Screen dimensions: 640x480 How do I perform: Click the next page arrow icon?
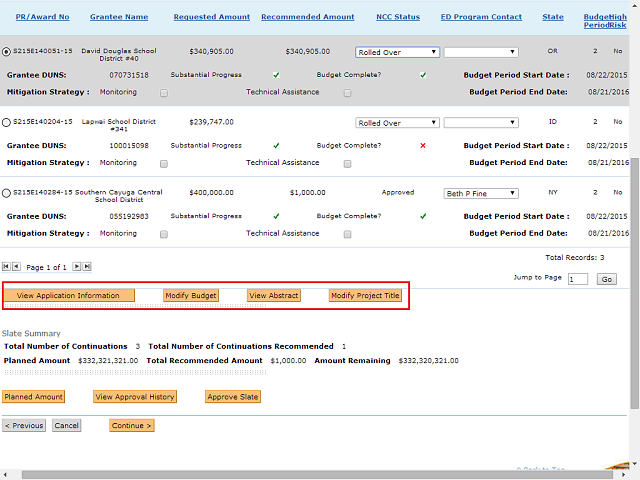[x=78, y=267]
